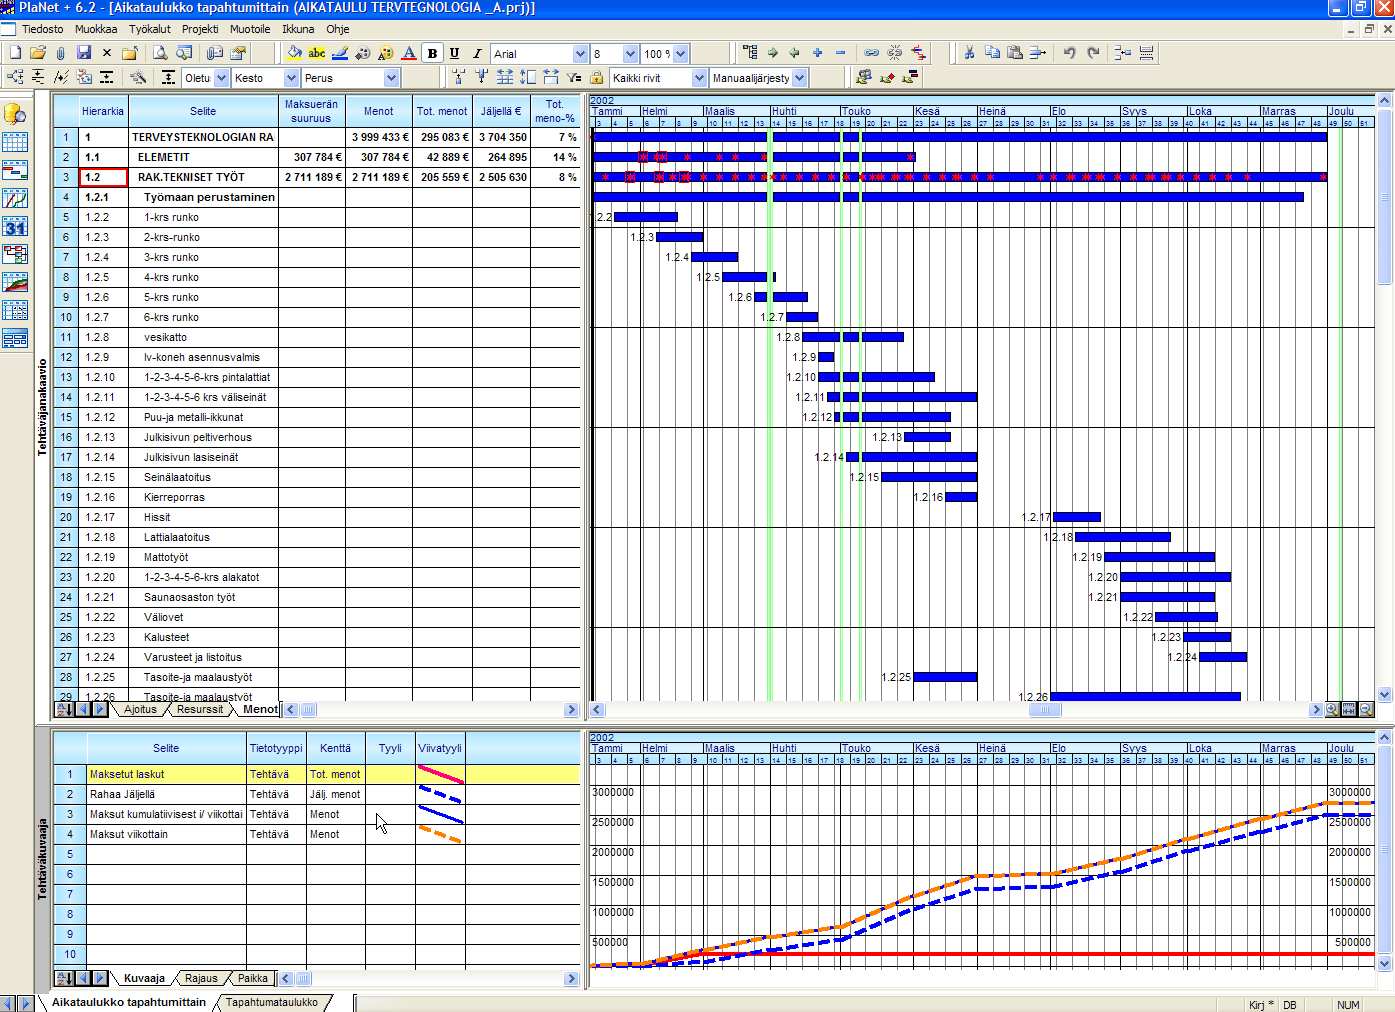Screen dimensions: 1395x1012
Task: Click the Hierarkia column header
Action: pyautogui.click(x=103, y=111)
